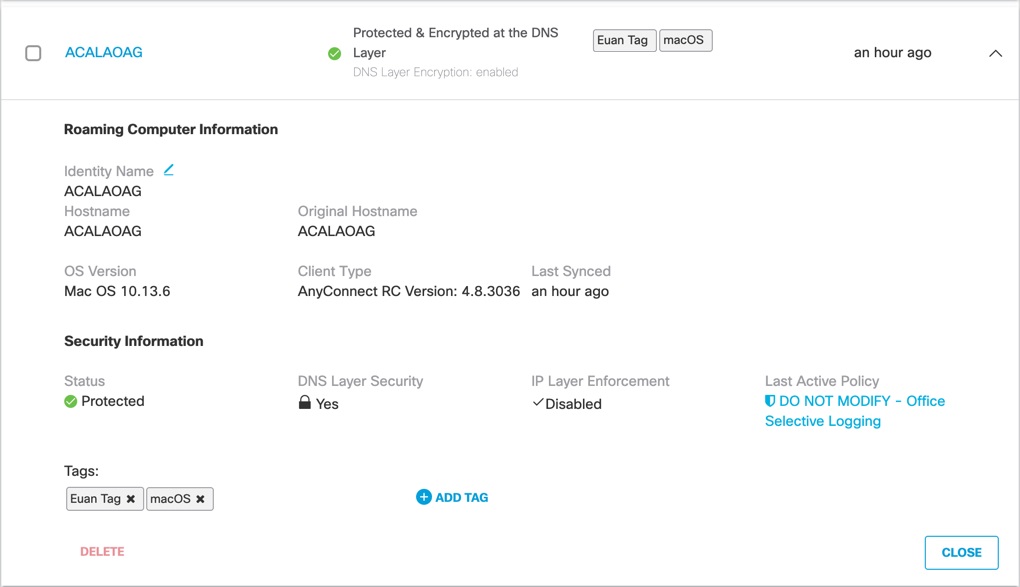The height and width of the screenshot is (587, 1020).
Task: Click the ACALAOAG hostname link
Action: coord(103,52)
